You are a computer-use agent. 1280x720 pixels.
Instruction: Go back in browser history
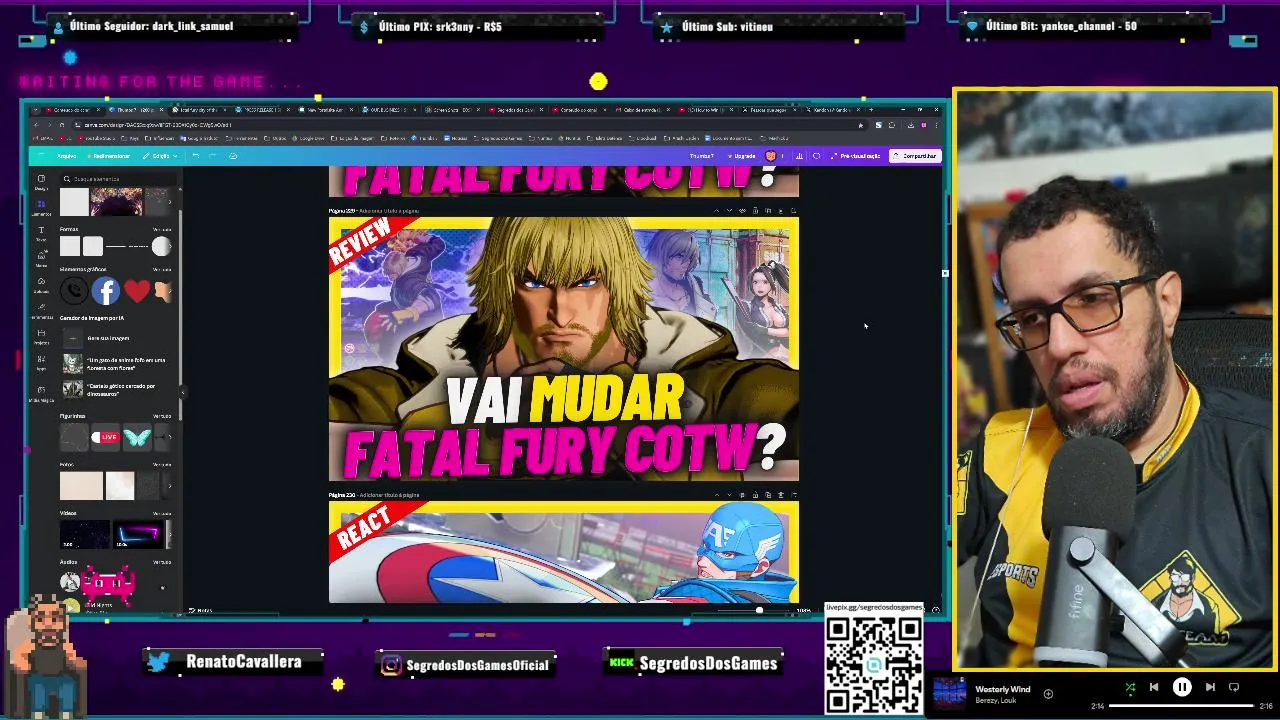click(36, 125)
